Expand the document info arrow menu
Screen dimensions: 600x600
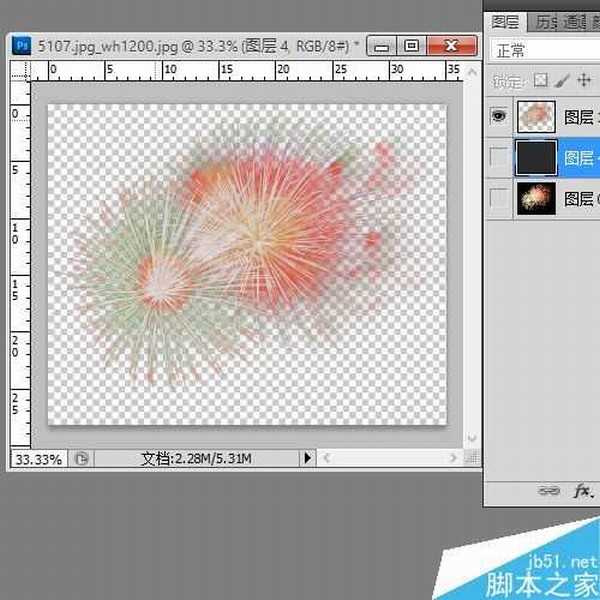[308, 458]
